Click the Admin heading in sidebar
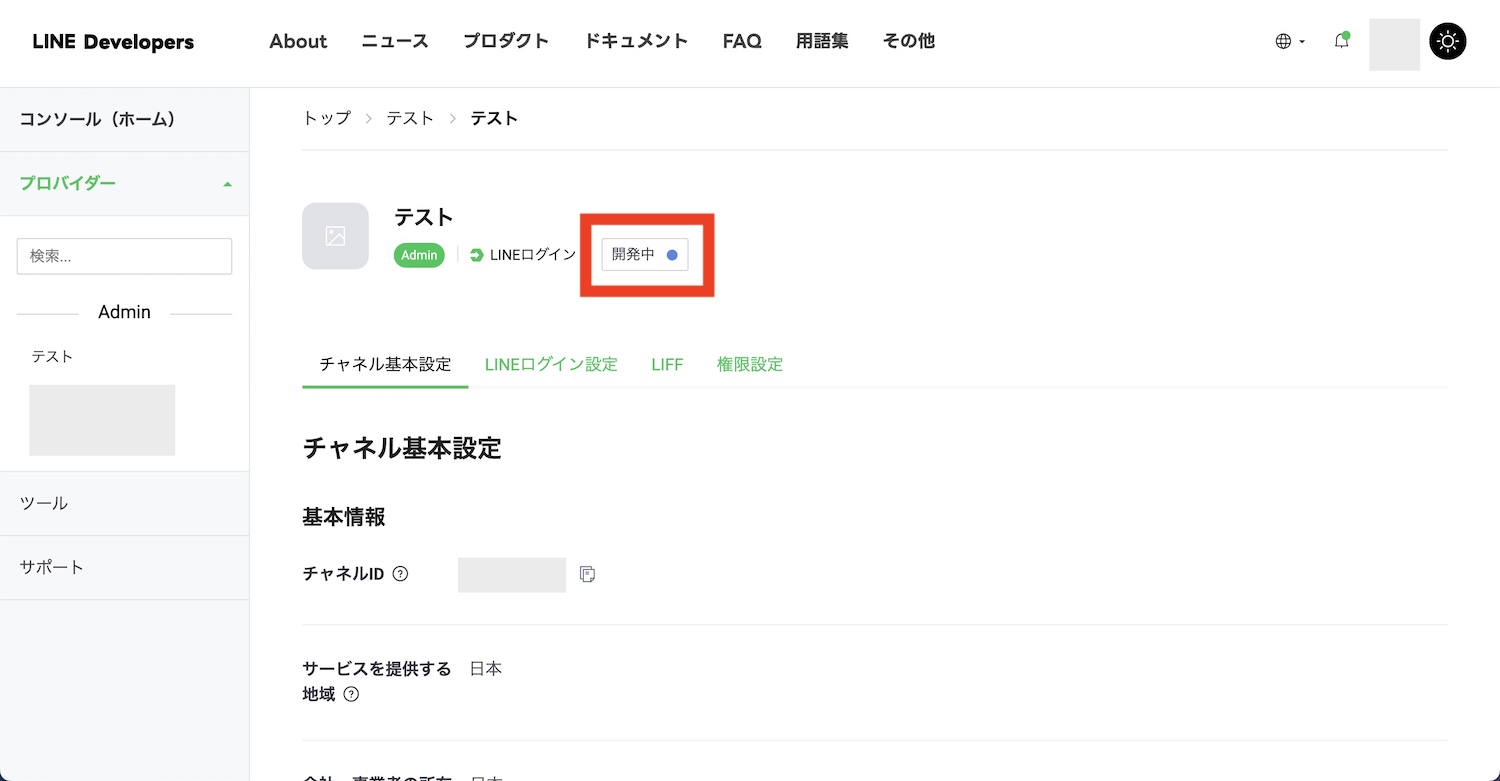 point(124,312)
